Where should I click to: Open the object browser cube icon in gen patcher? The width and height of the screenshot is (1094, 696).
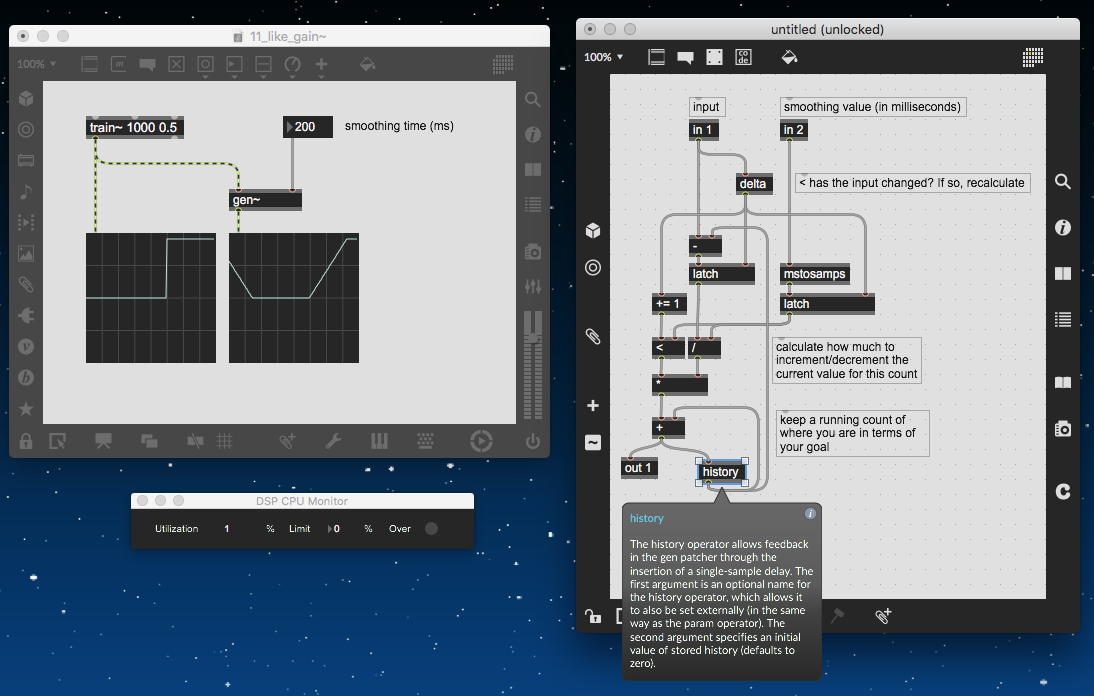coord(593,230)
